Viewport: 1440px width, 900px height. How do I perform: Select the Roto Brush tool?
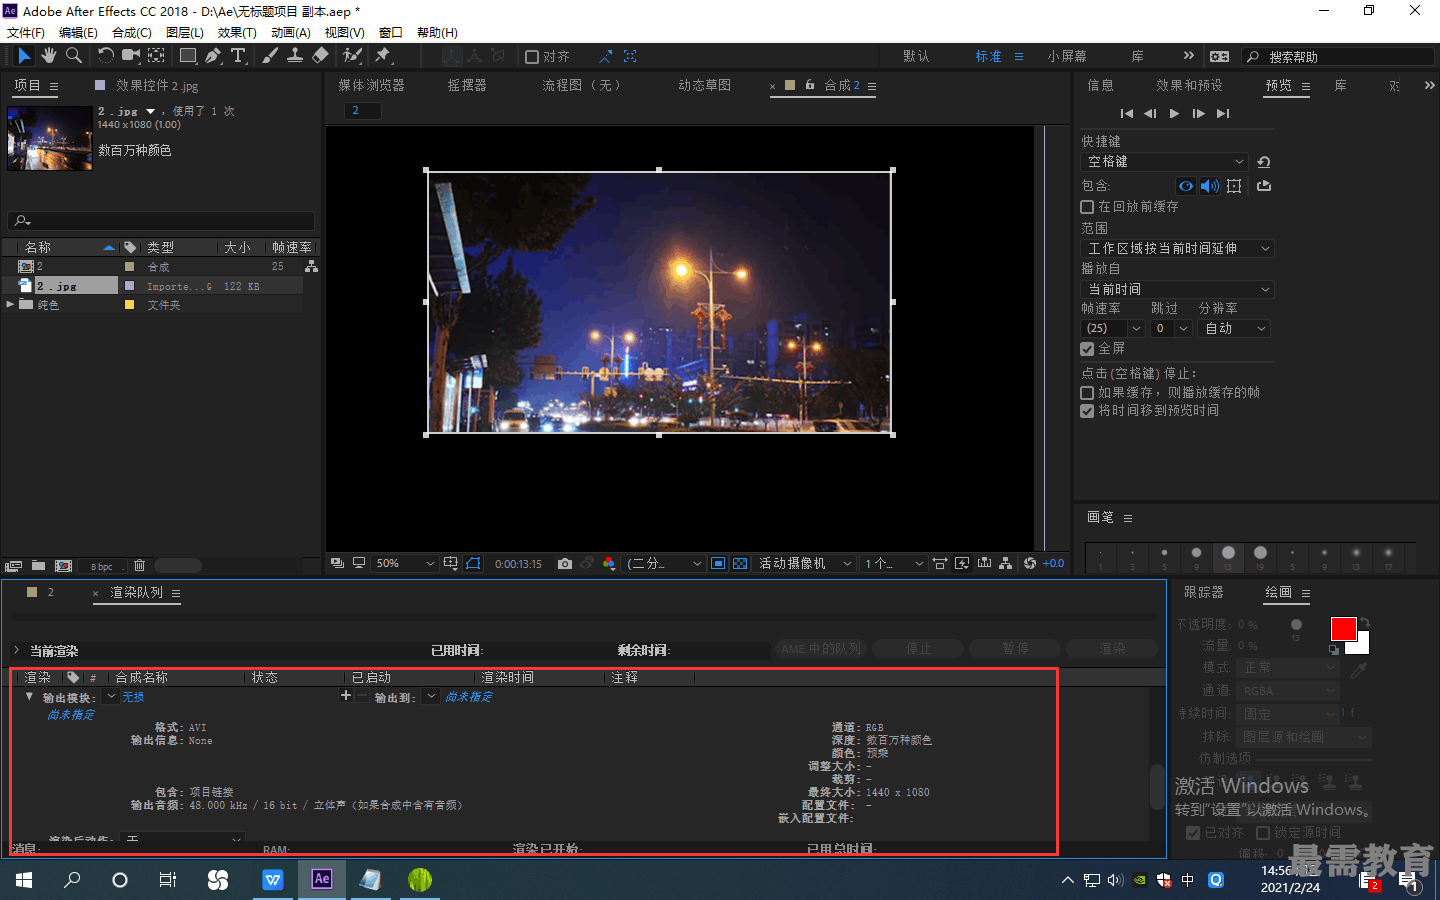click(352, 56)
